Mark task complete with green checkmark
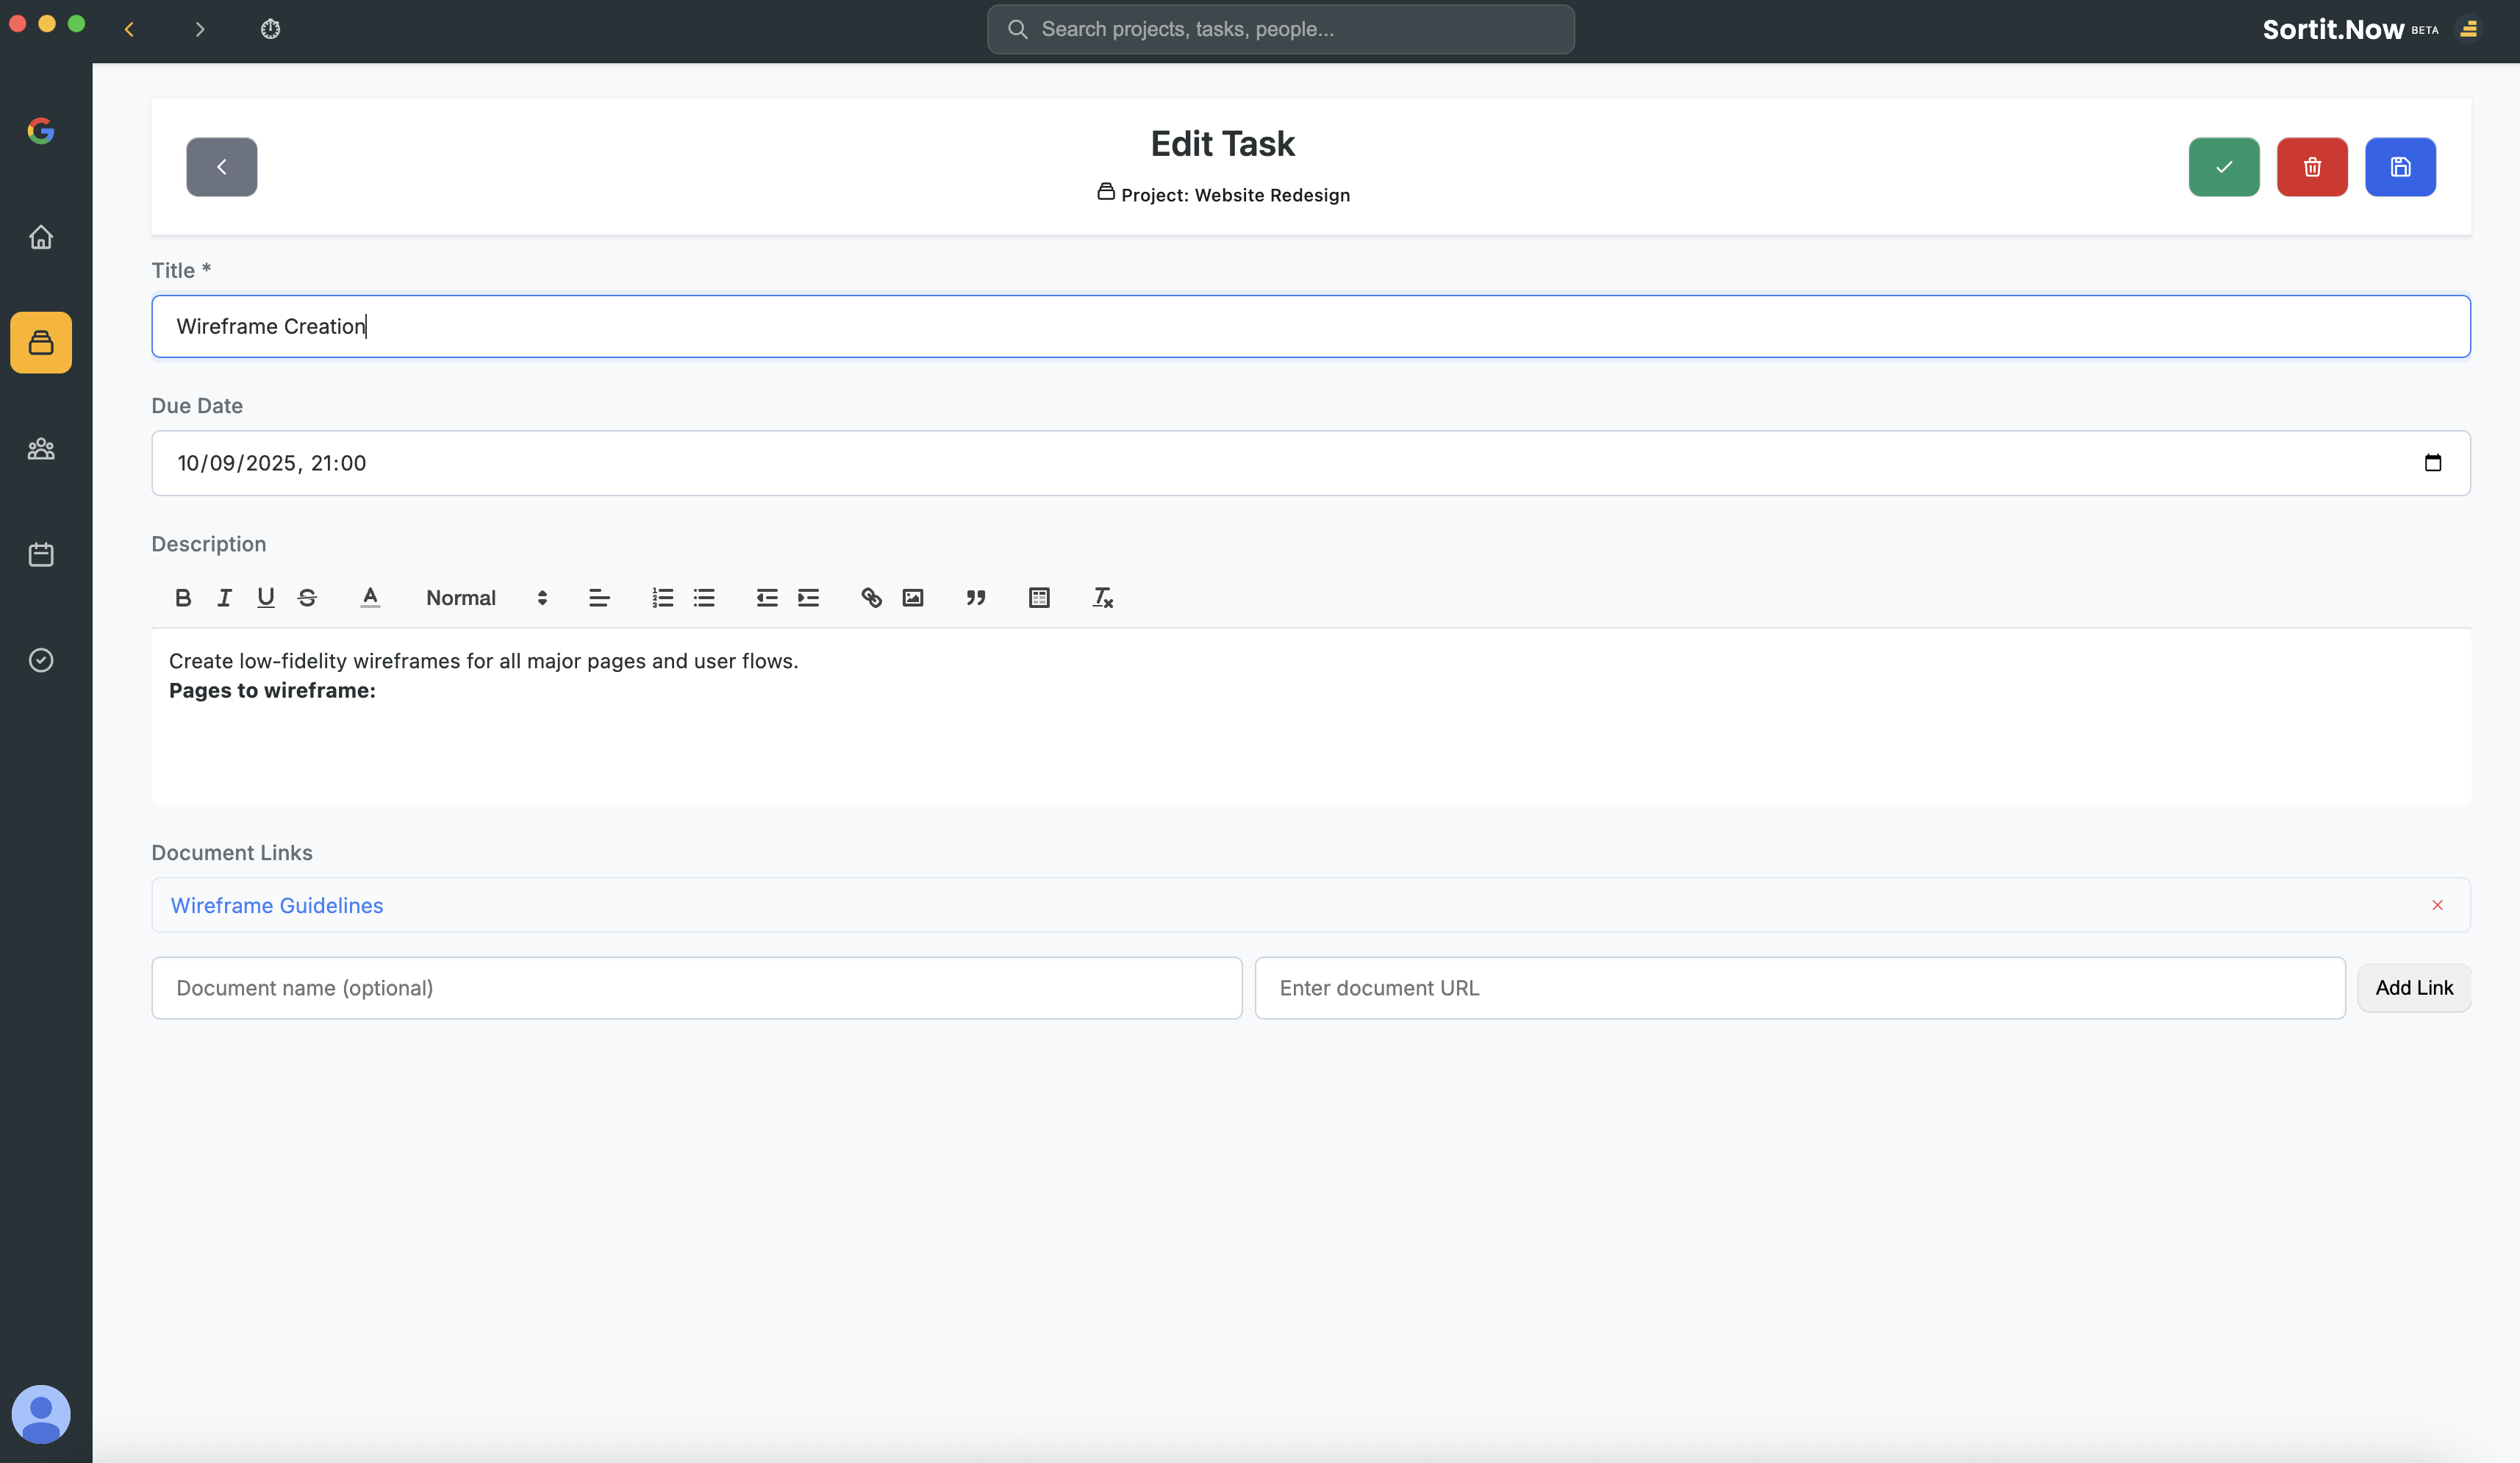 click(2223, 167)
